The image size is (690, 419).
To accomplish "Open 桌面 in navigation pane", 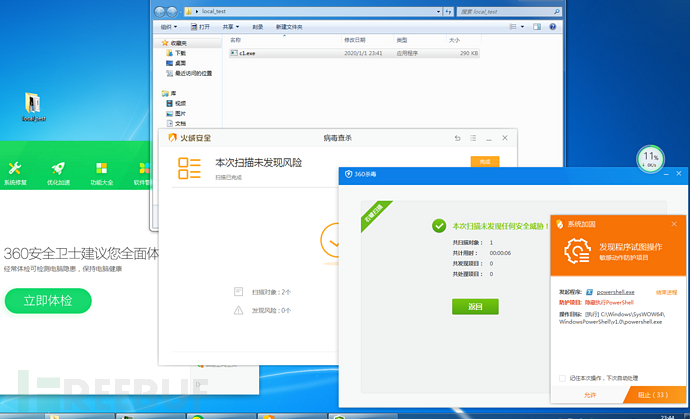I will click(176, 63).
